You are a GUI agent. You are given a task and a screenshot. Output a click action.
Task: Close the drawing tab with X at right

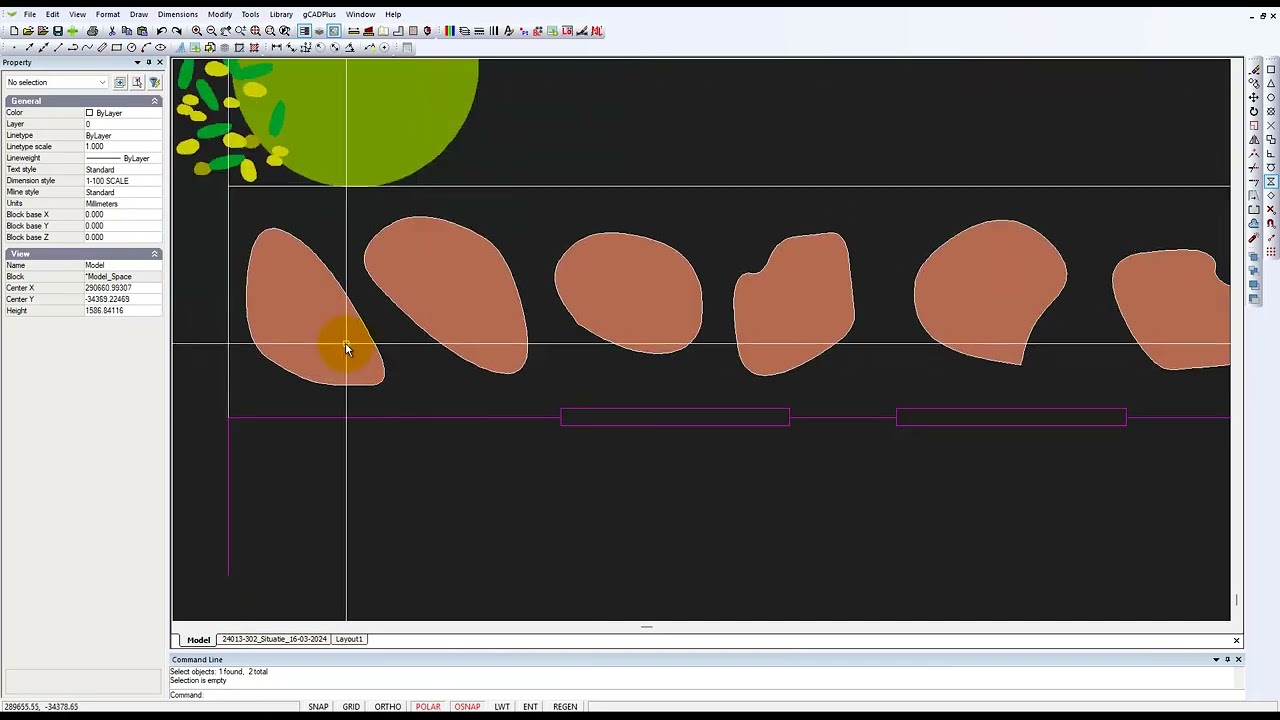[1236, 640]
